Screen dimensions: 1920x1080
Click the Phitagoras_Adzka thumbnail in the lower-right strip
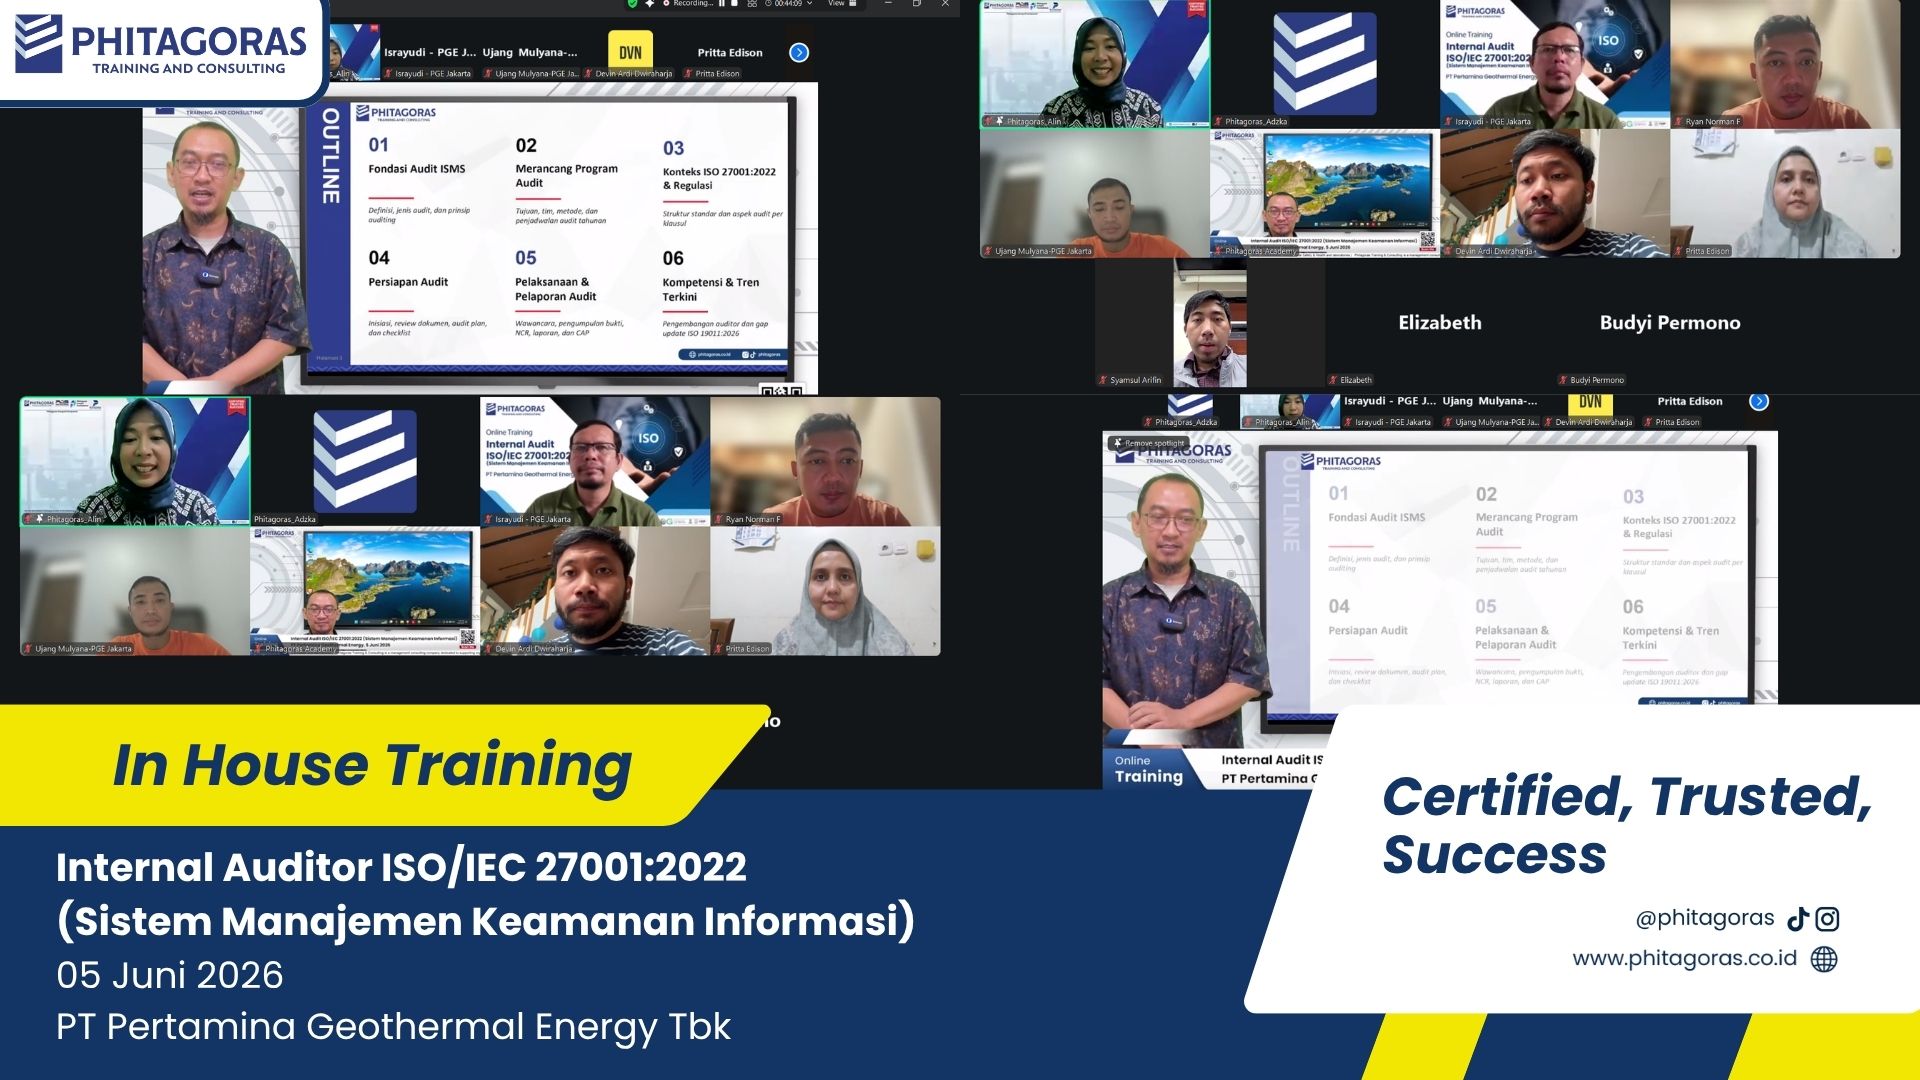pos(1190,411)
